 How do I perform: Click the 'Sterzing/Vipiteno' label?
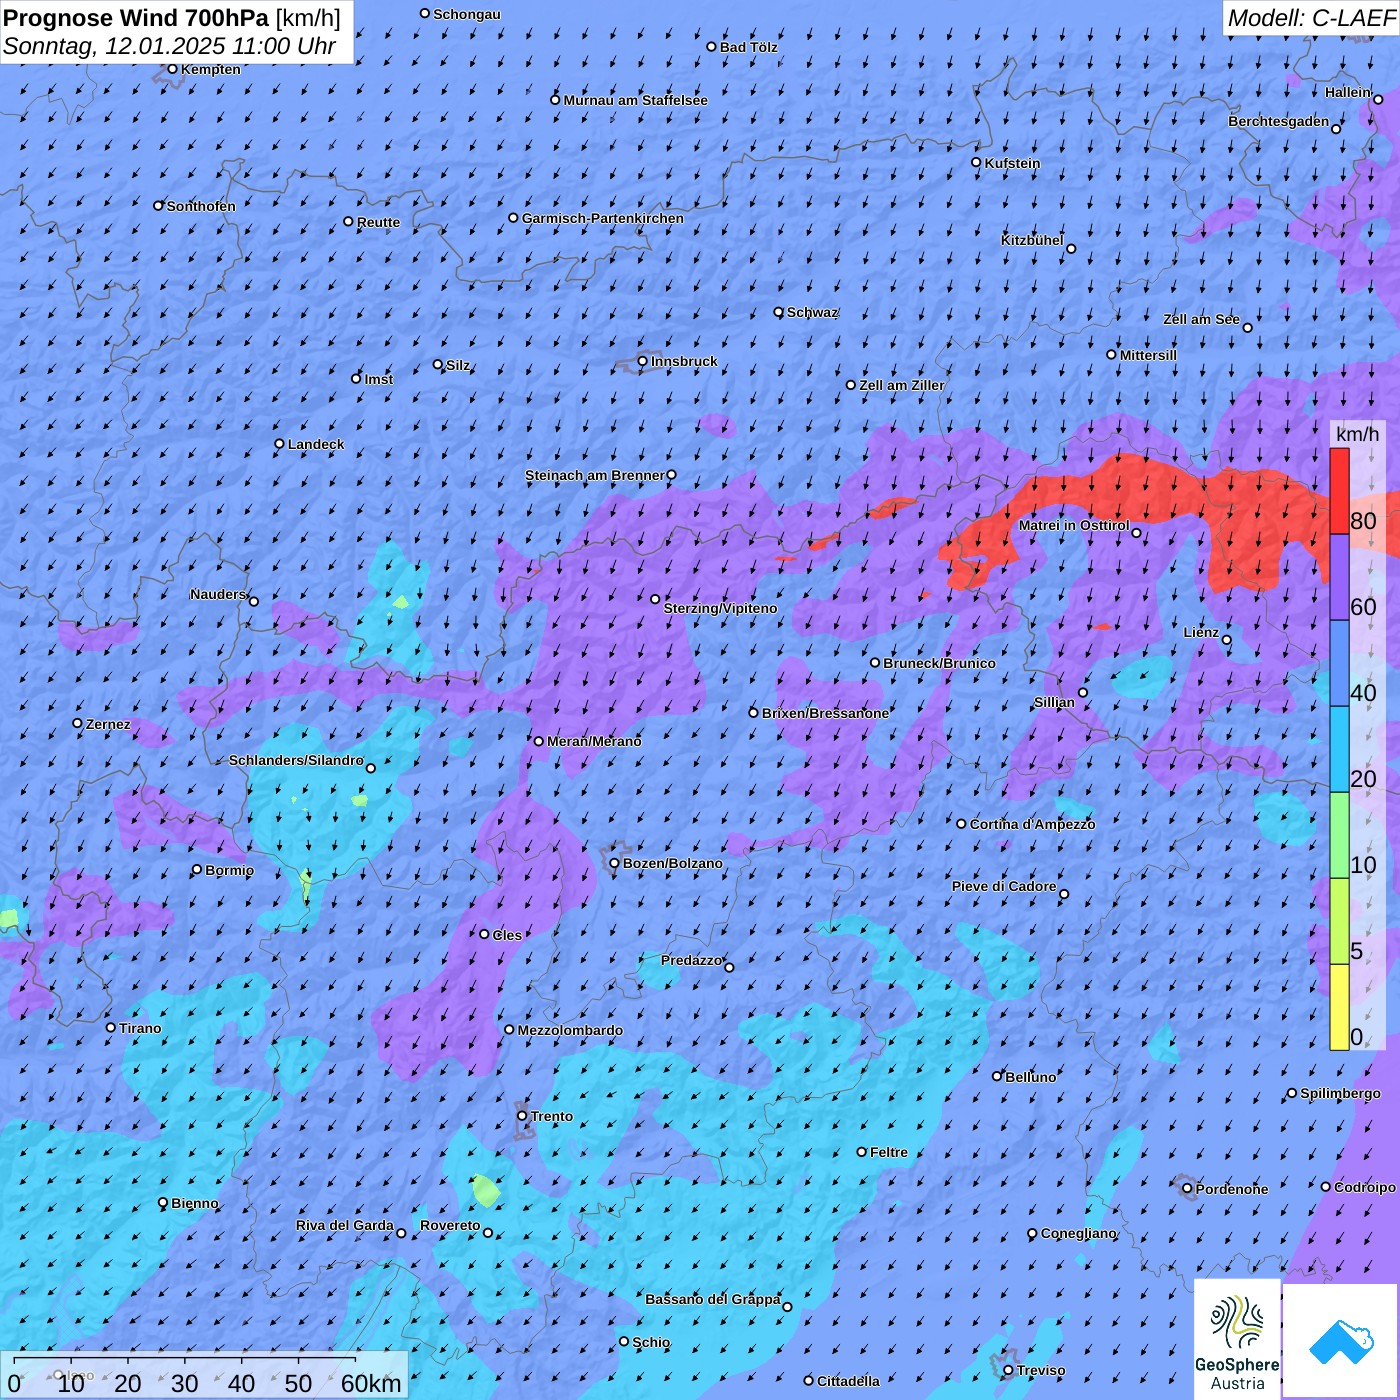720,608
